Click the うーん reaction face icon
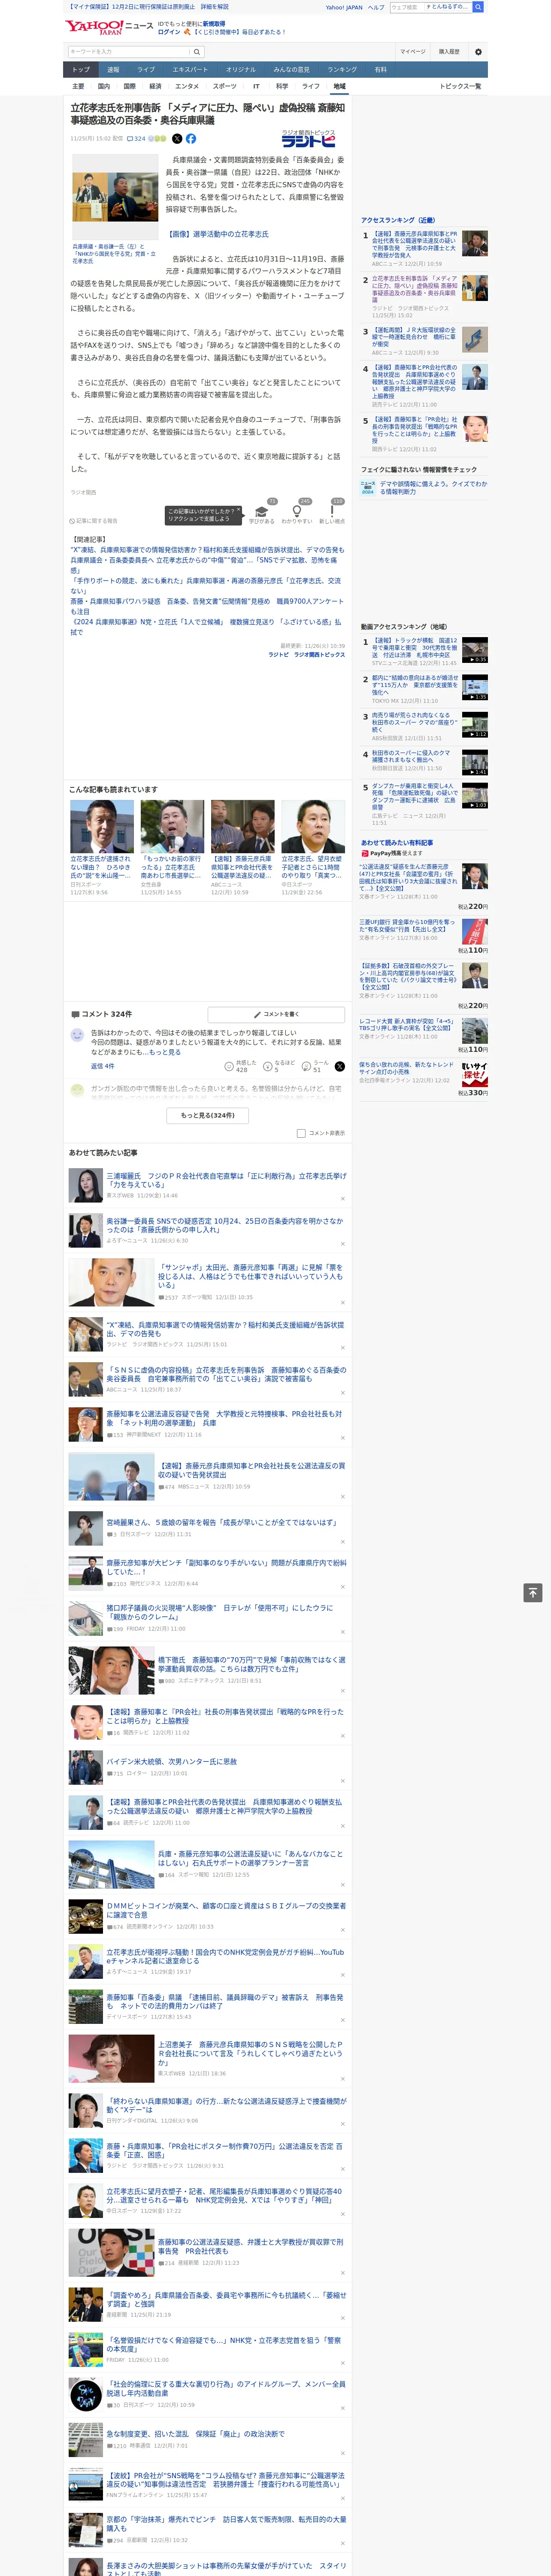Image resolution: width=551 pixels, height=2576 pixels. (x=306, y=1066)
